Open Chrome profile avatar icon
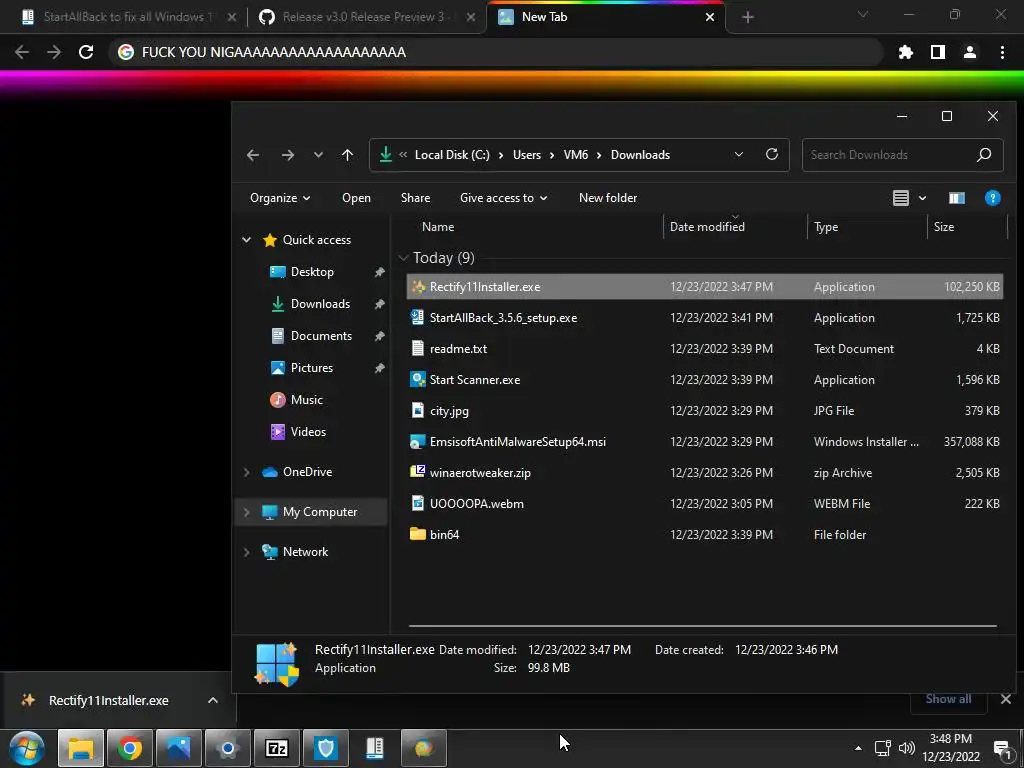Viewport: 1024px width, 768px height. (x=970, y=52)
